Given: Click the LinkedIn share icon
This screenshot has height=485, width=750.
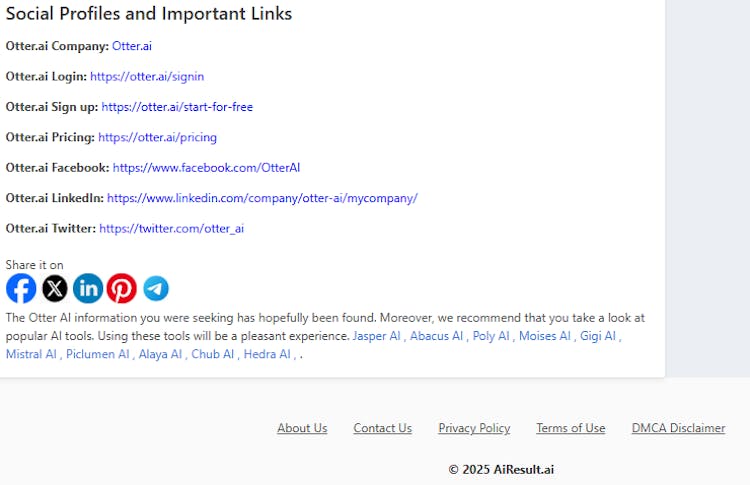Looking at the screenshot, I should (88, 288).
